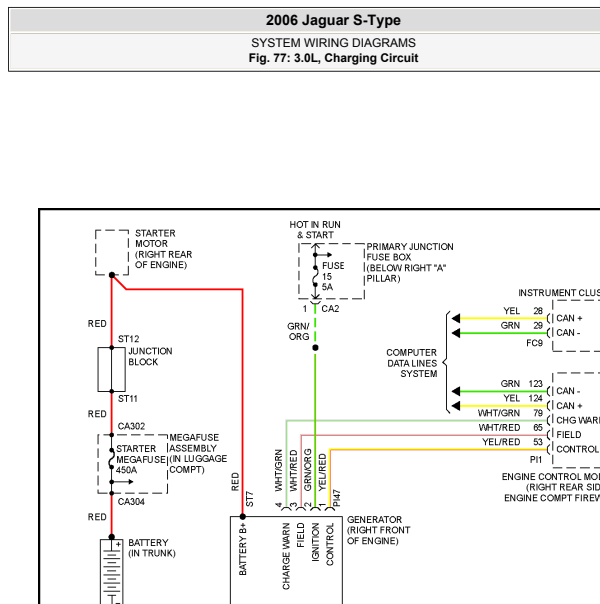
Task: Select pin number "123" on GRN wire
Action: tap(535, 384)
